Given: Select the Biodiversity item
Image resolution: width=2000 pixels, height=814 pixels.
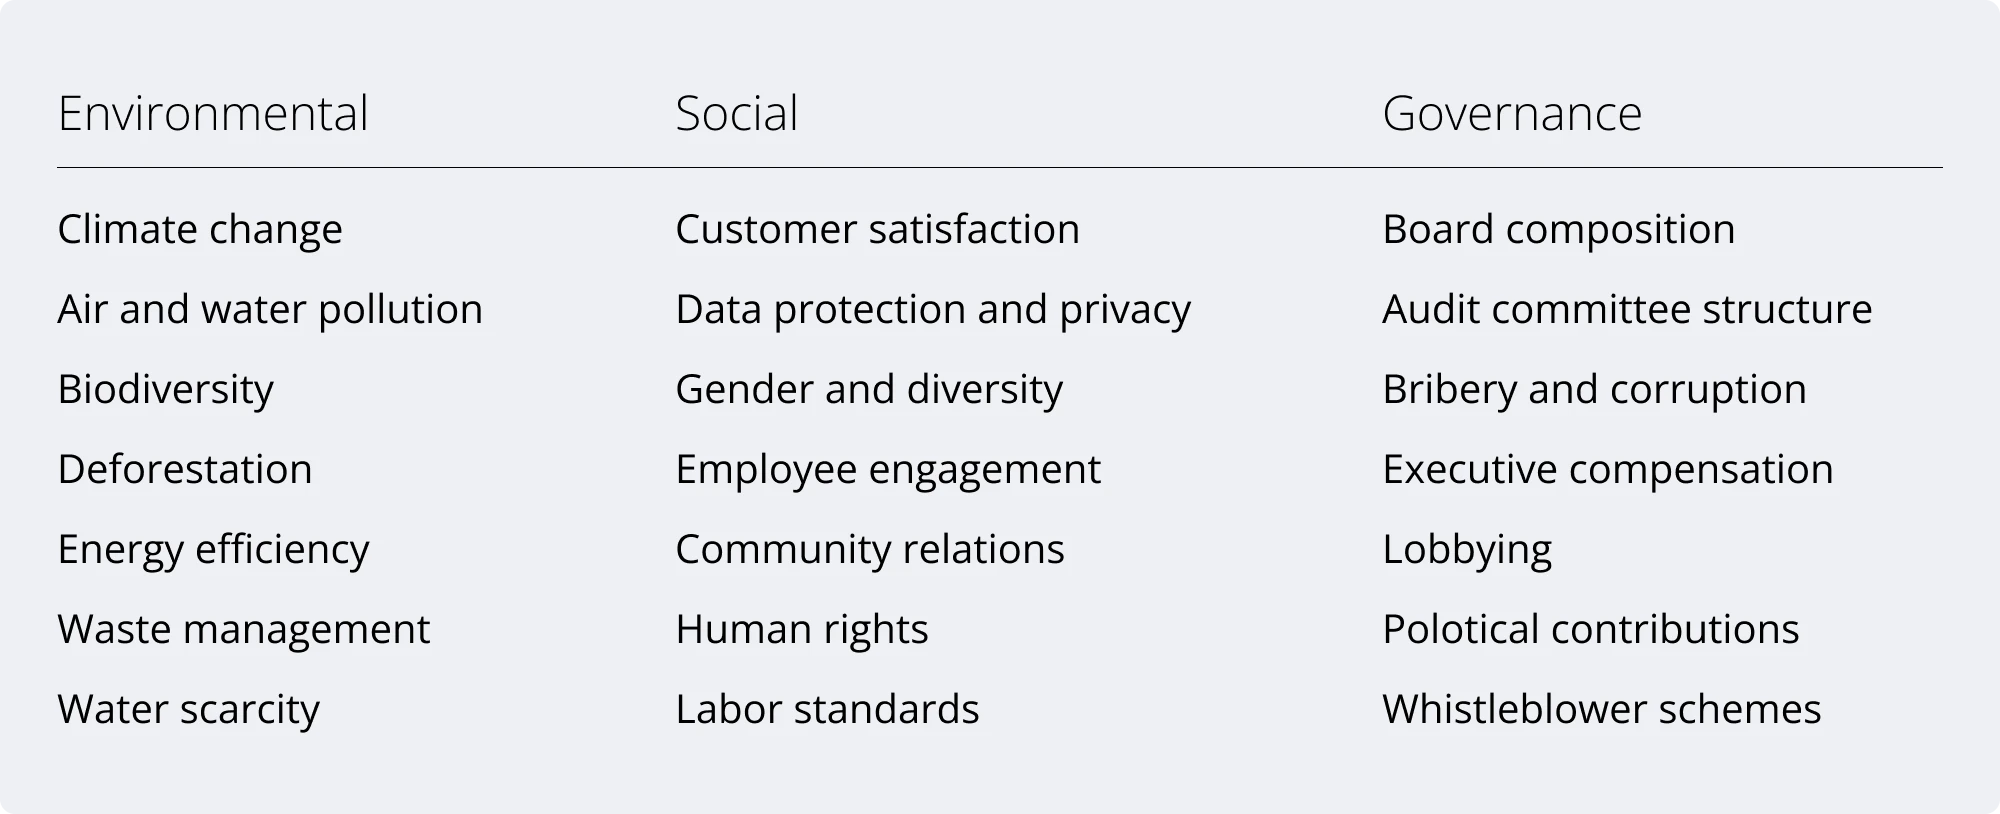Looking at the screenshot, I should (165, 389).
